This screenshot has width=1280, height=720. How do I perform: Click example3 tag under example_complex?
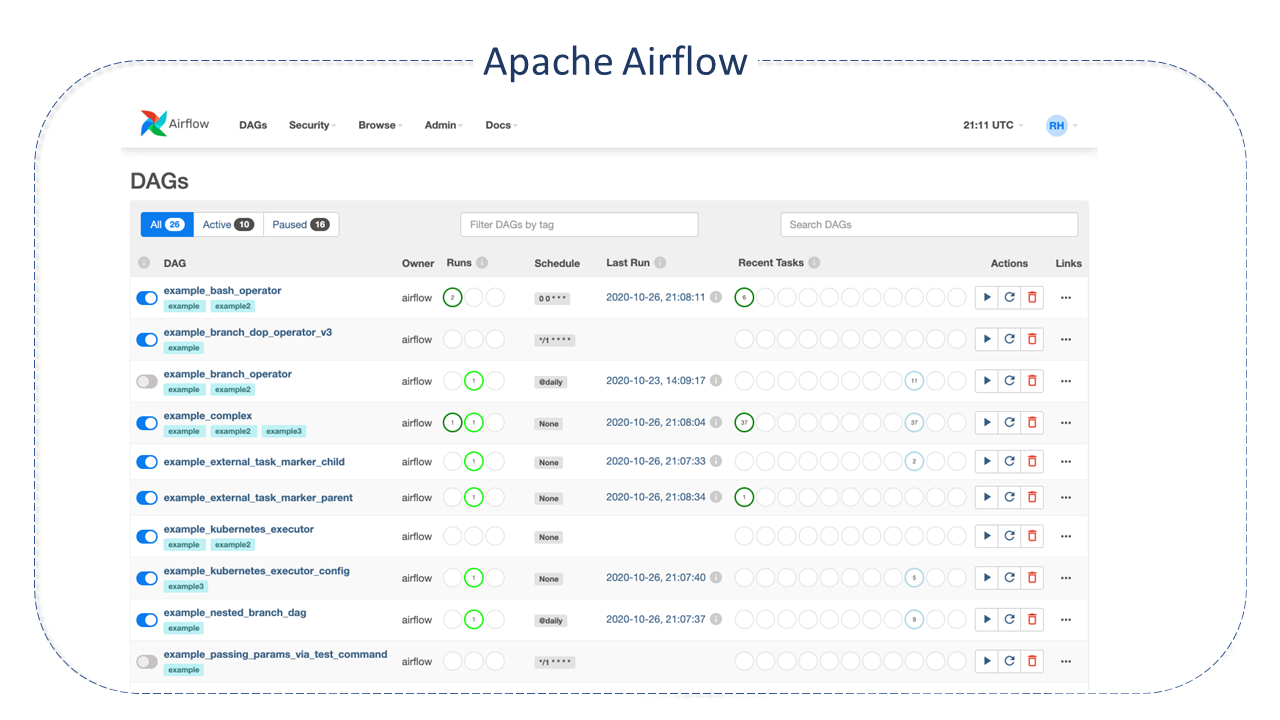tap(284, 431)
